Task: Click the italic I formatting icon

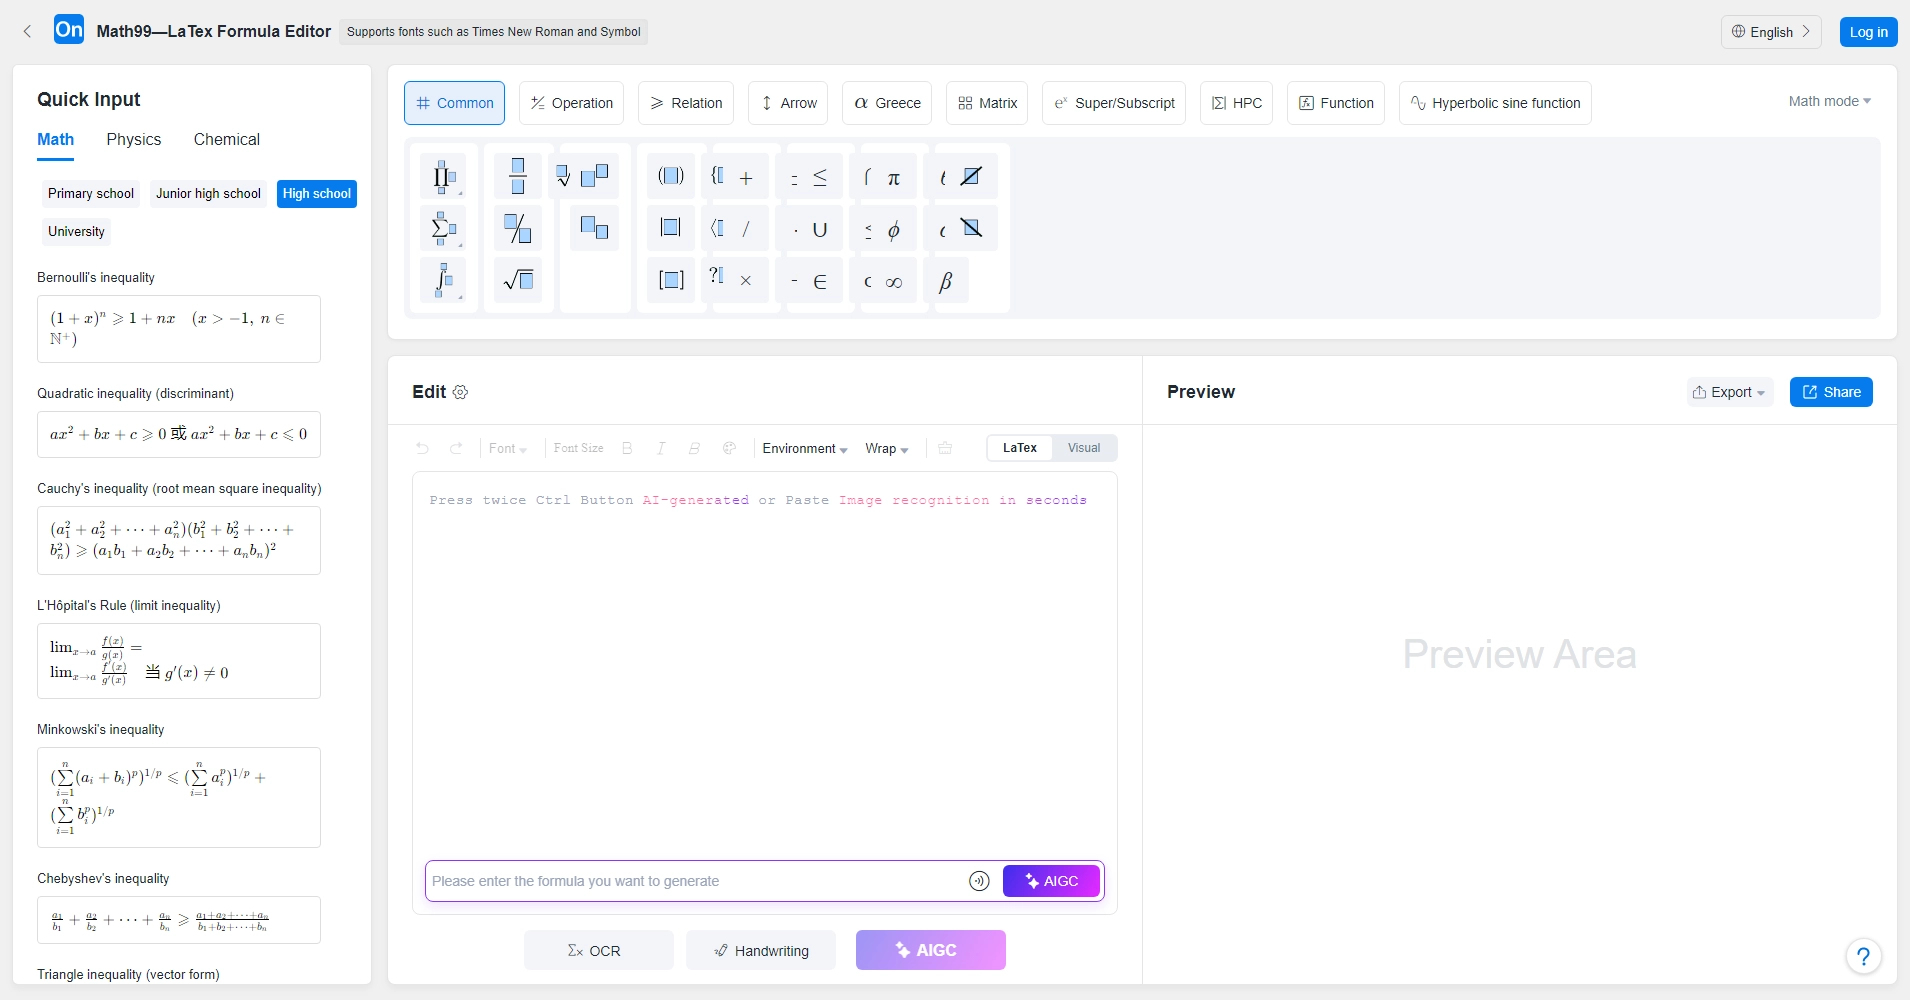Action: click(661, 448)
